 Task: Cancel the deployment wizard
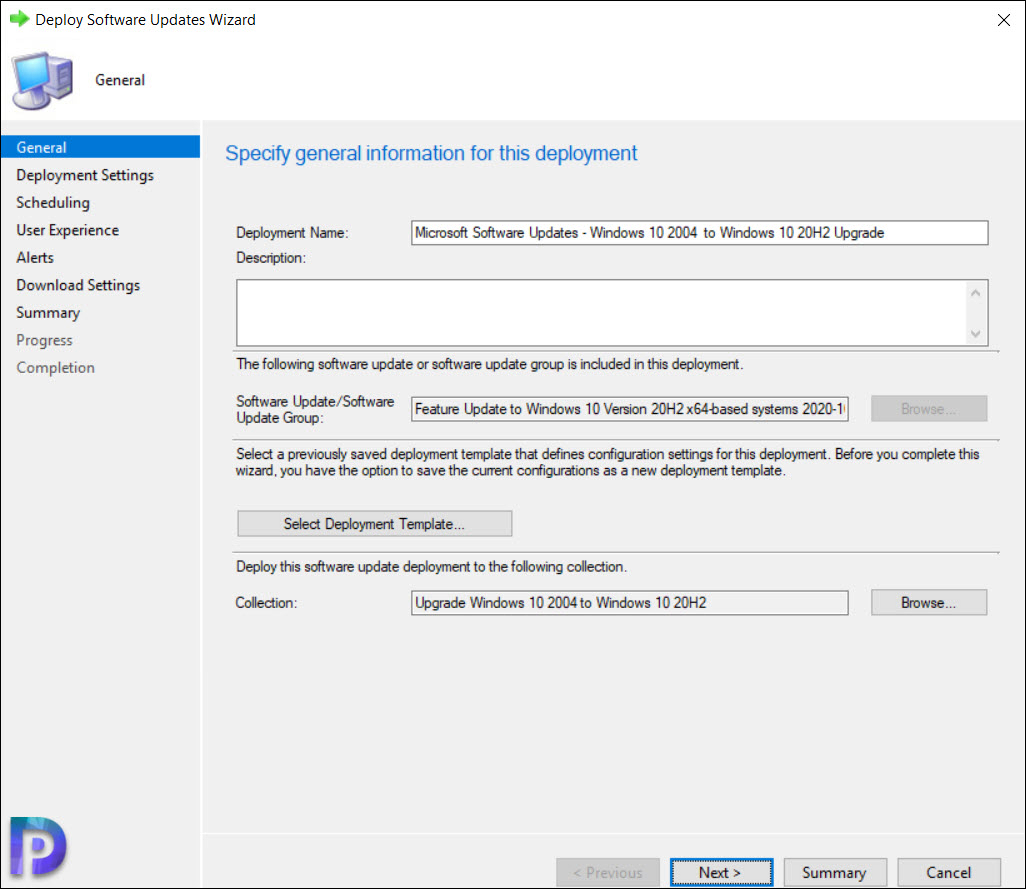click(x=949, y=873)
